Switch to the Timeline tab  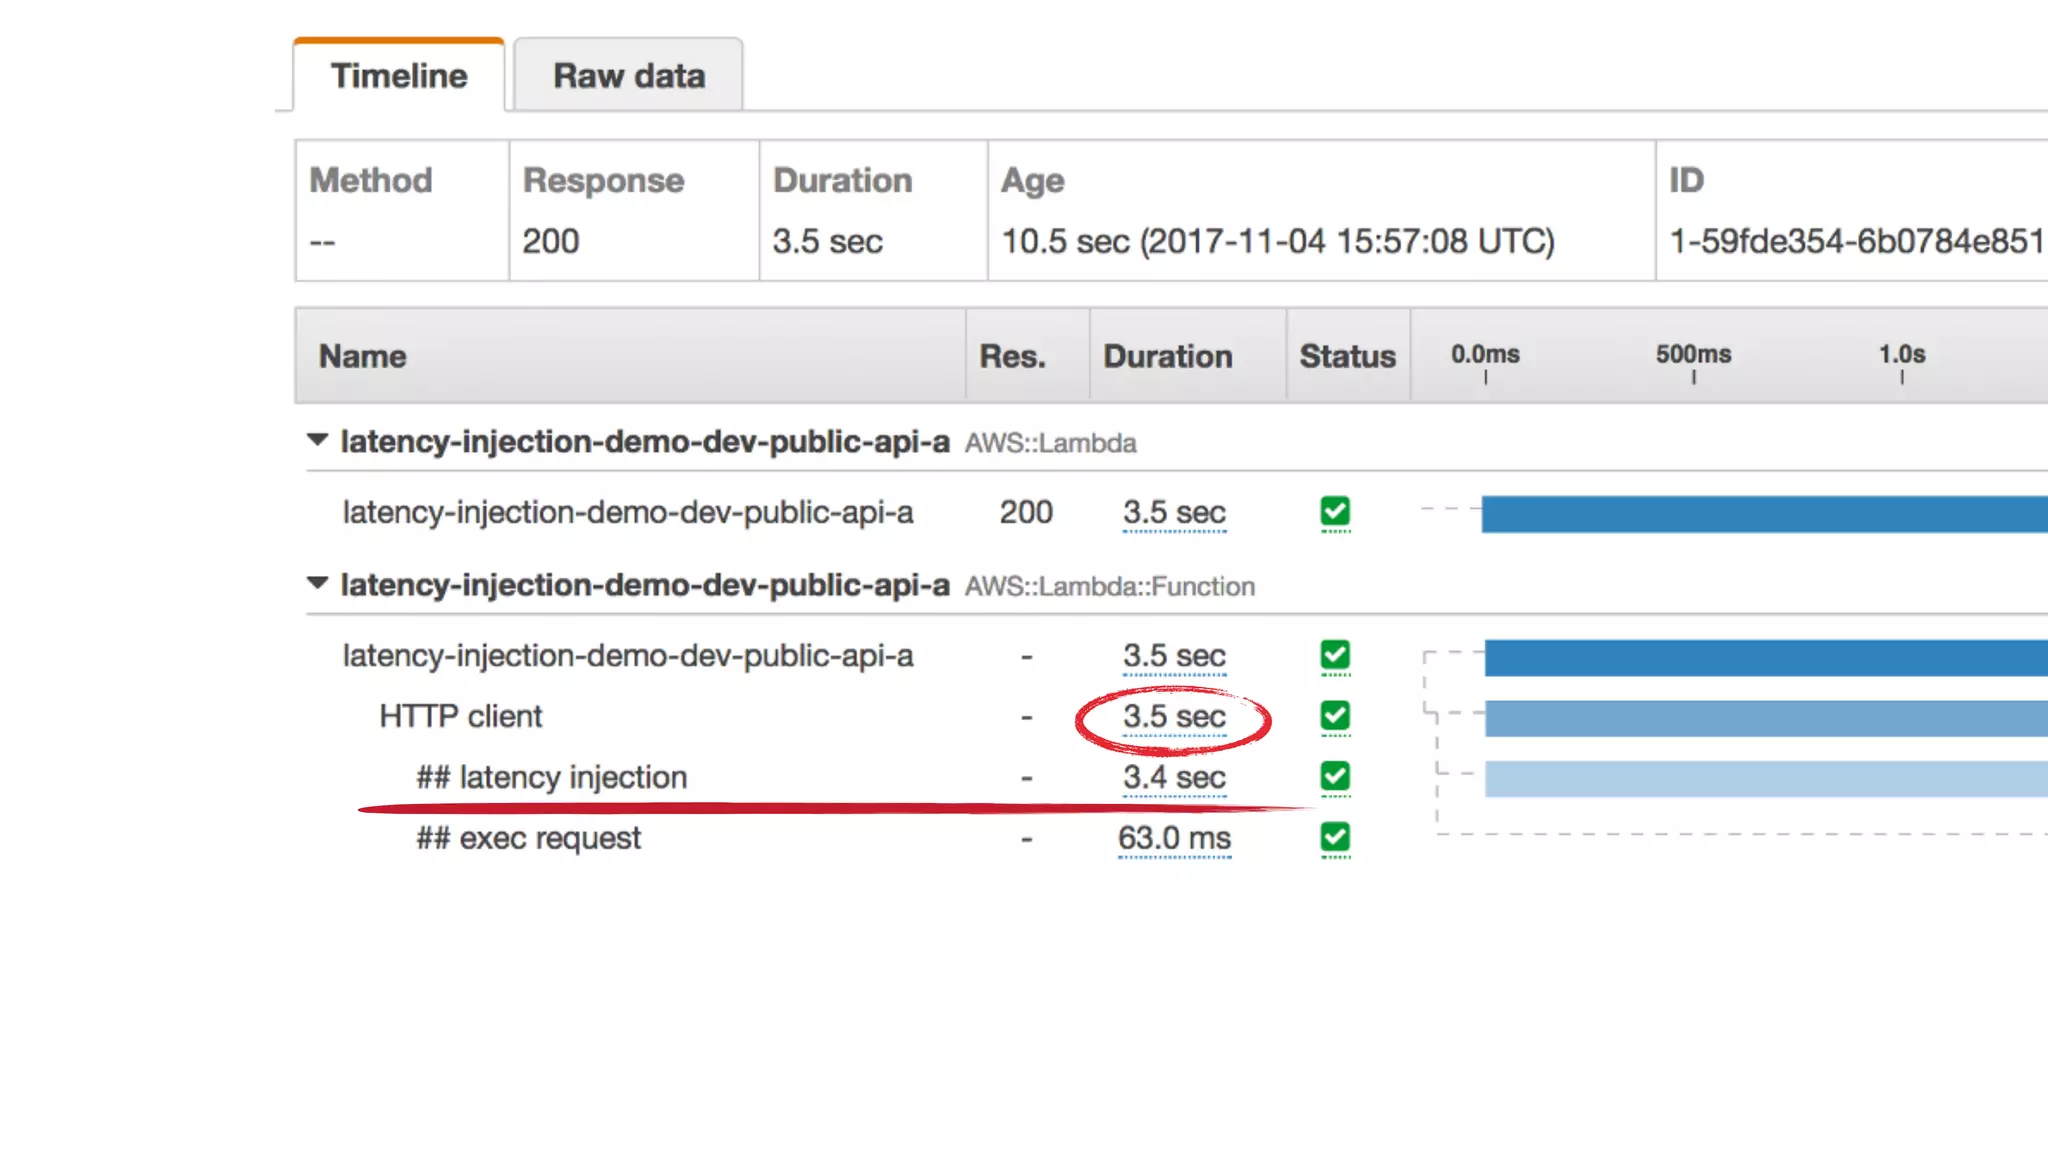[399, 76]
